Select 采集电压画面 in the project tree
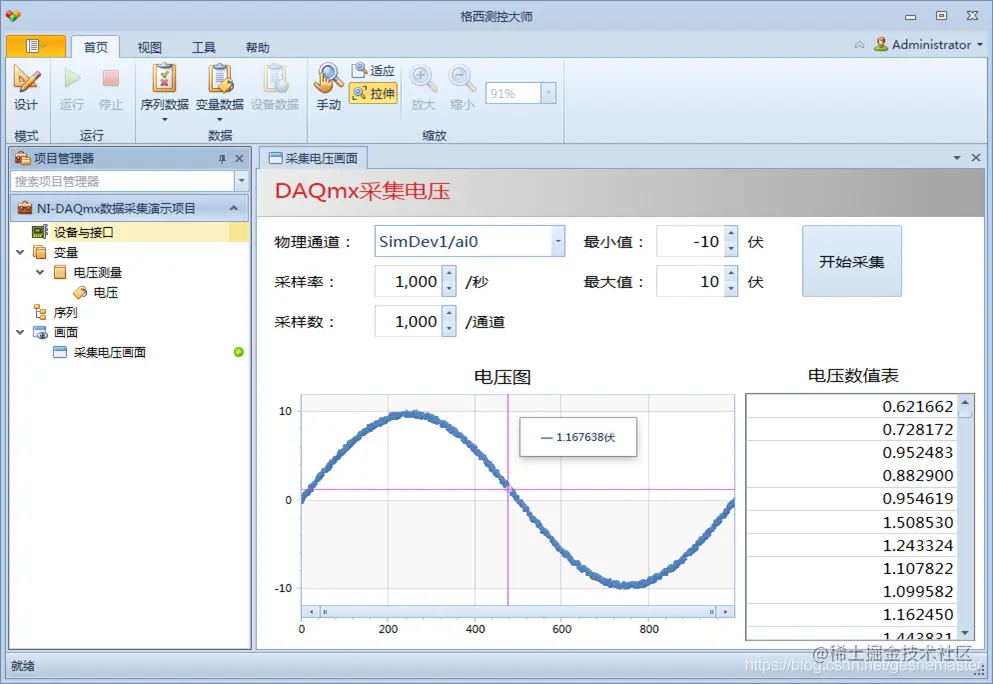Image resolution: width=993 pixels, height=684 pixels. 110,352
